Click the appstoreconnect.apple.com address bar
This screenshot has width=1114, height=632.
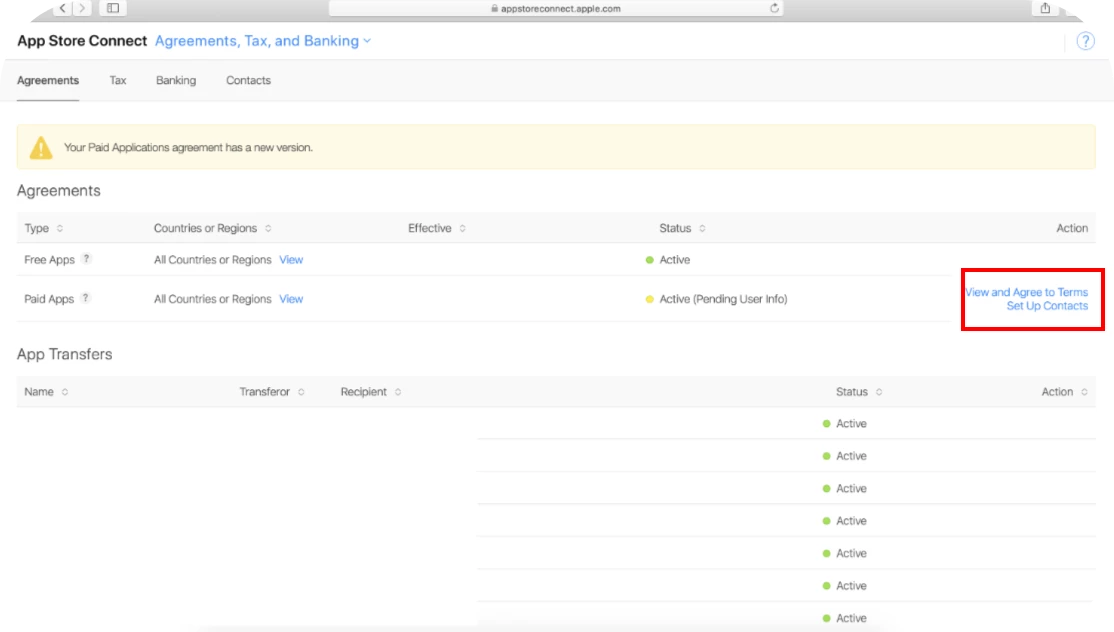[x=557, y=8]
